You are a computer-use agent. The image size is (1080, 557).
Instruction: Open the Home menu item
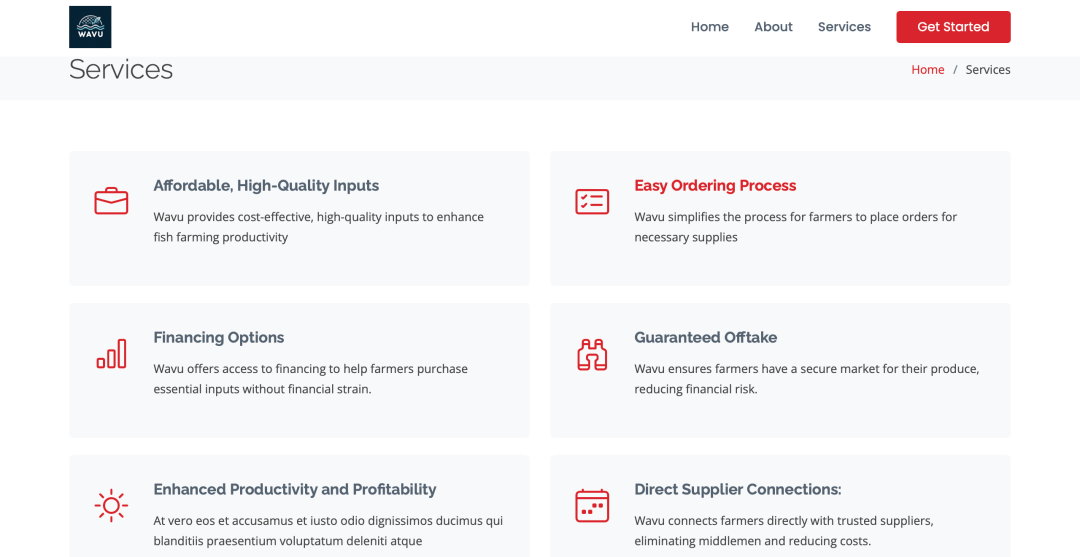pos(709,27)
